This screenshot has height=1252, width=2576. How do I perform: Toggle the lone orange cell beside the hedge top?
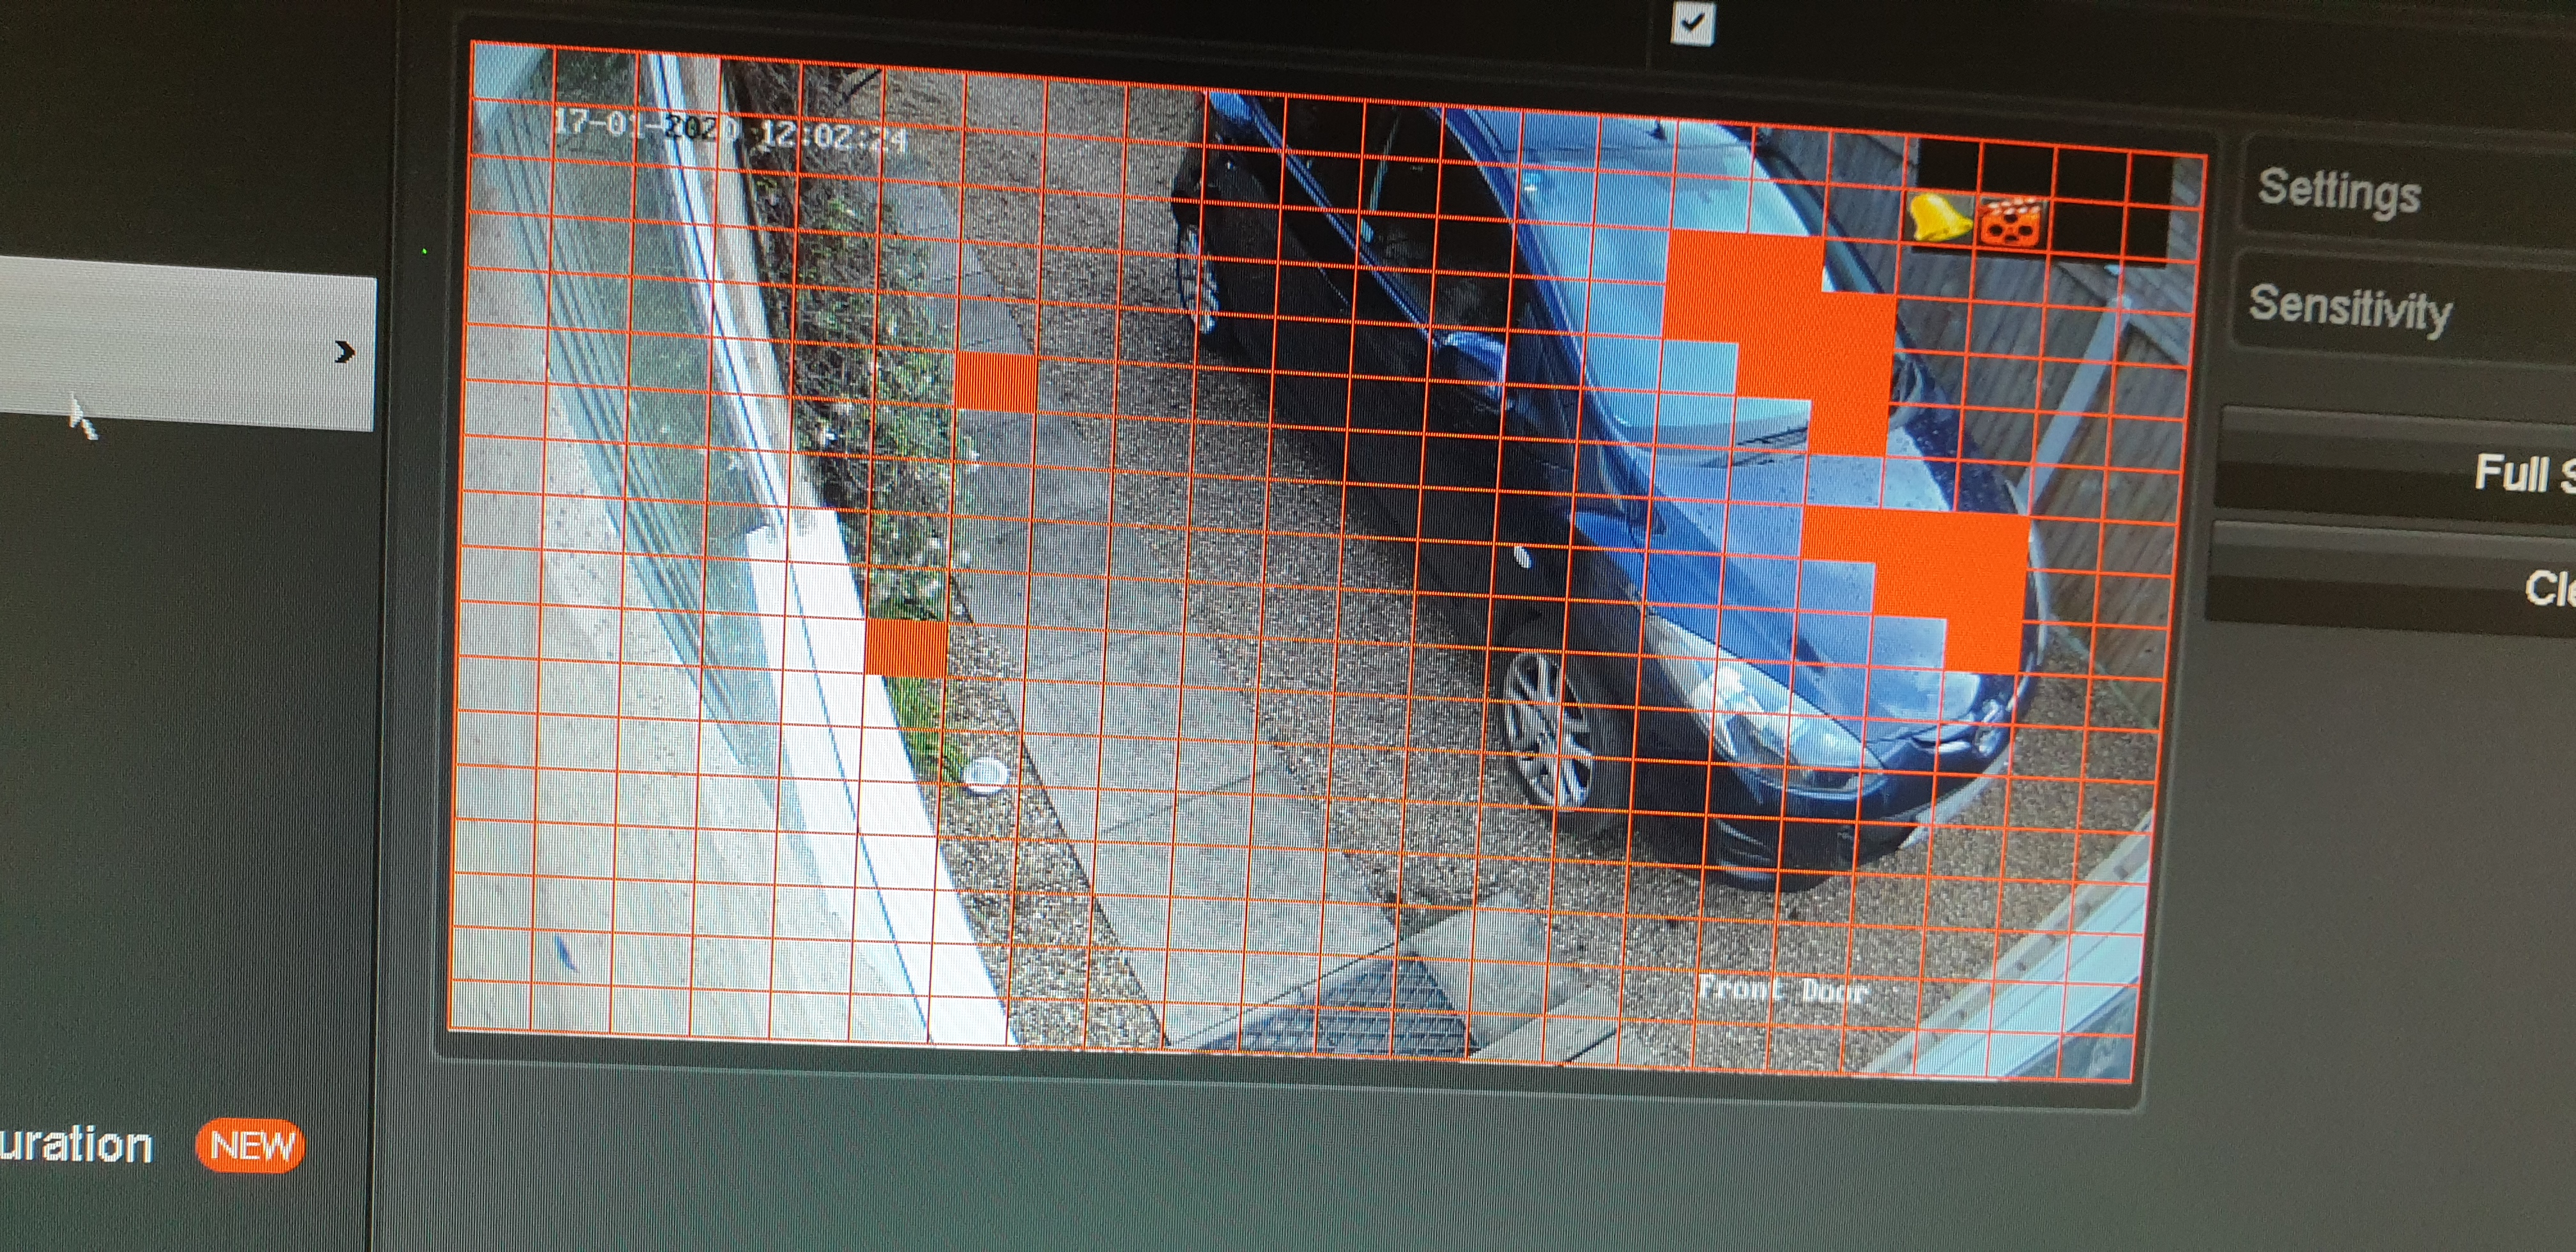click(x=995, y=381)
